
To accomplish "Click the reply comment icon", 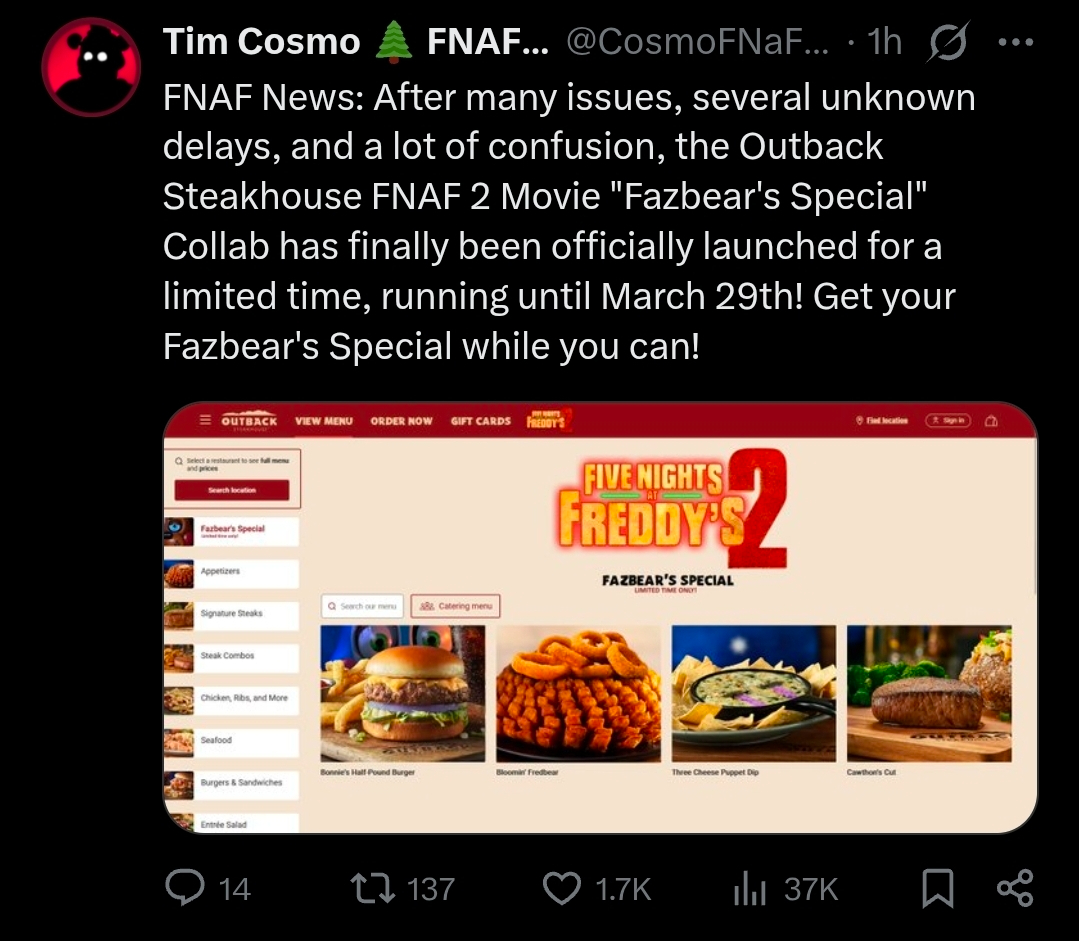I will tap(186, 888).
